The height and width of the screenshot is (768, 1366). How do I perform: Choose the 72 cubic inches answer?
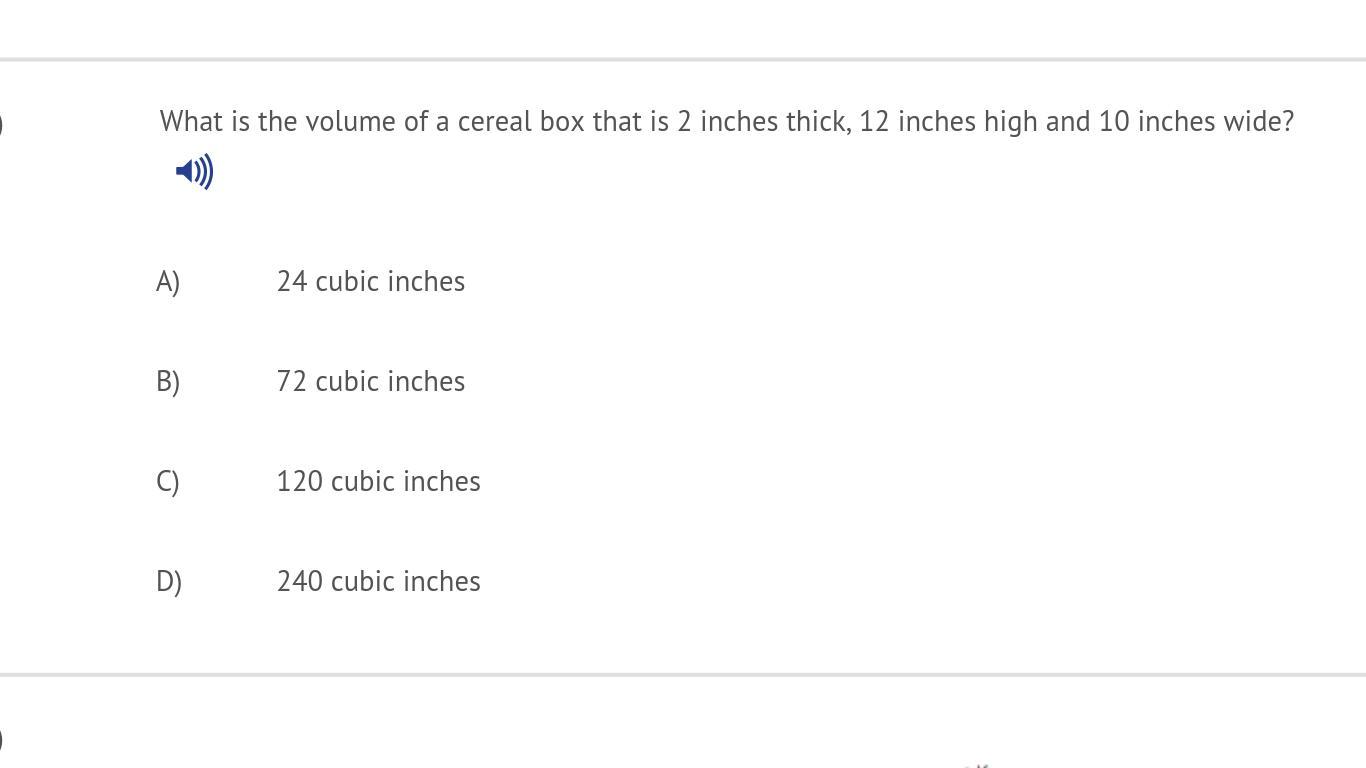tap(371, 381)
